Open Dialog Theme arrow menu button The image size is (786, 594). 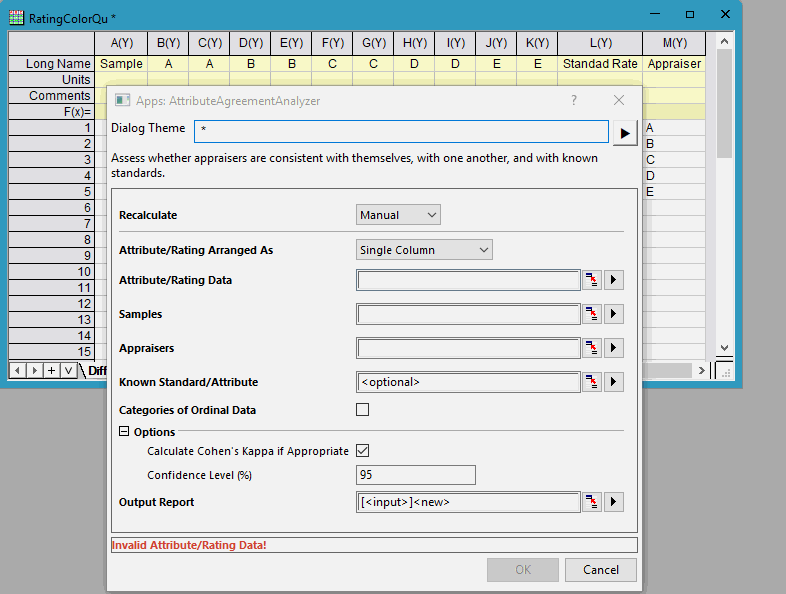point(625,132)
